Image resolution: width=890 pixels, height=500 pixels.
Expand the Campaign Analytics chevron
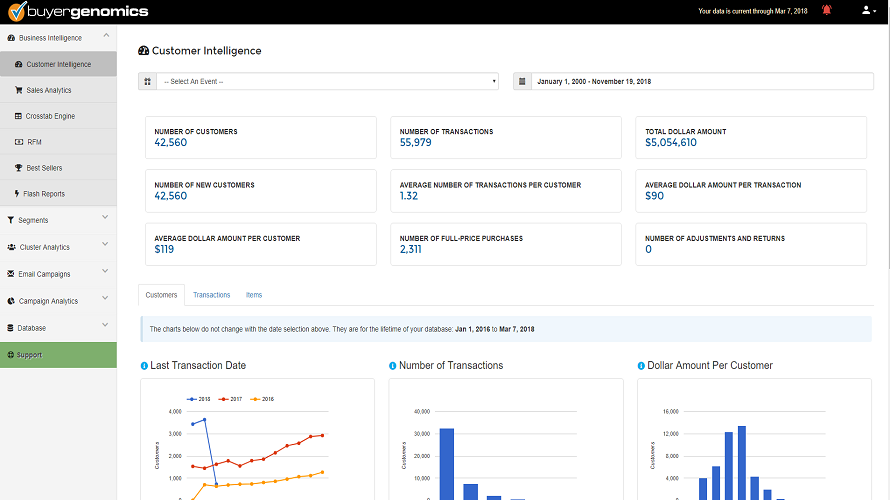click(105, 298)
